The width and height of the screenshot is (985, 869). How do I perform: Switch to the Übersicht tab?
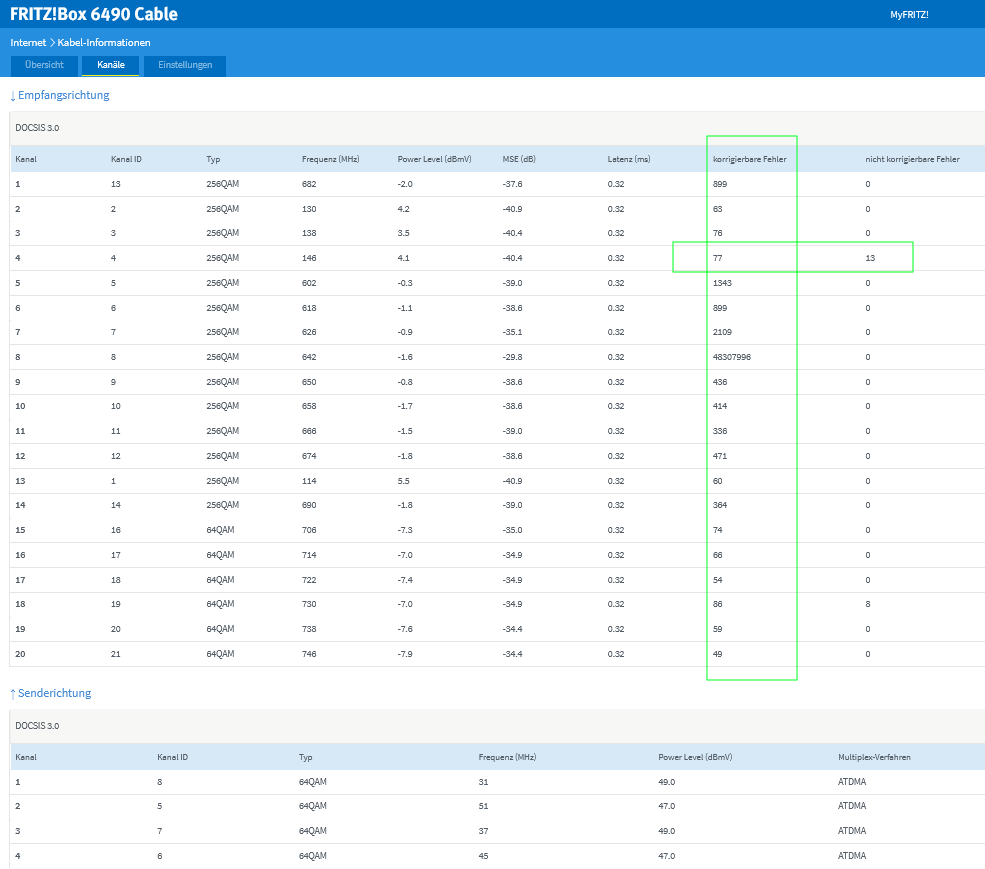tap(44, 65)
